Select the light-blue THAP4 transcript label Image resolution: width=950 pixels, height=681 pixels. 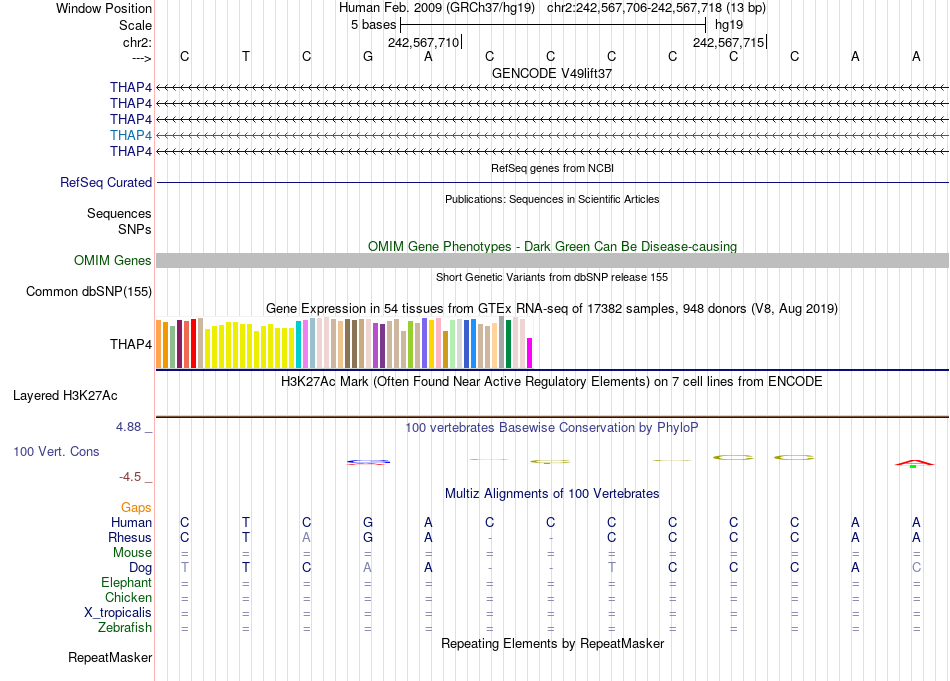[x=131, y=135]
